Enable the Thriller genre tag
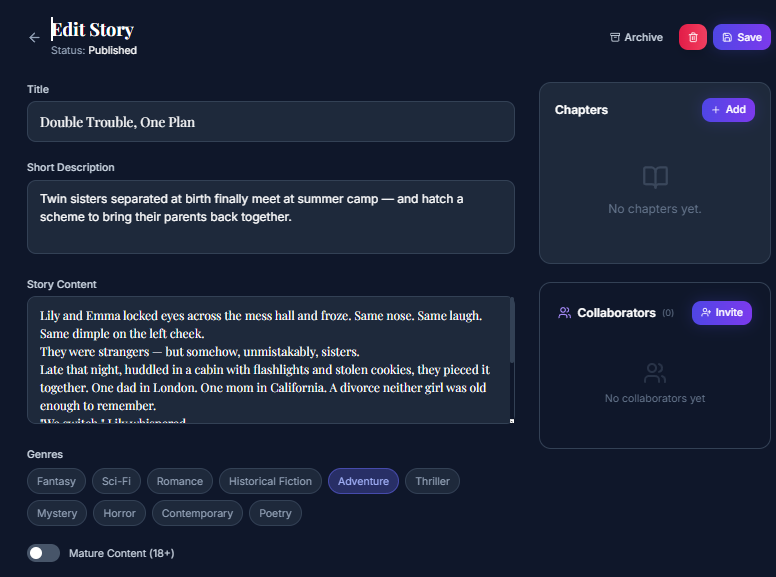The width and height of the screenshot is (776, 577). pyautogui.click(x=432, y=481)
